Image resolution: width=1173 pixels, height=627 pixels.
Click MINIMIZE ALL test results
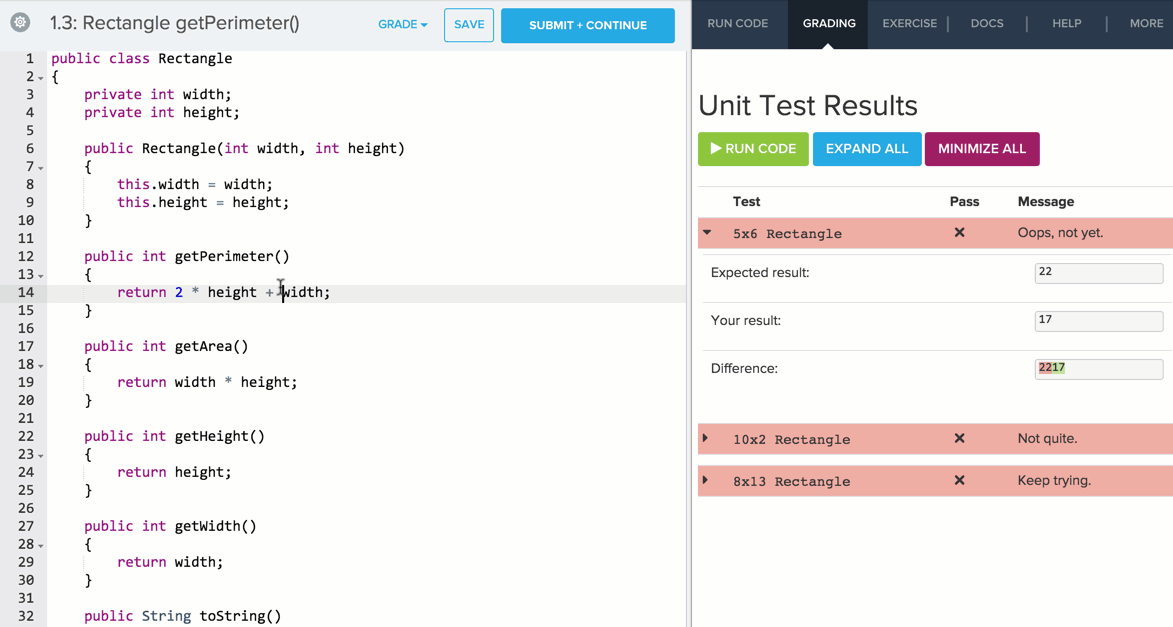(x=982, y=149)
